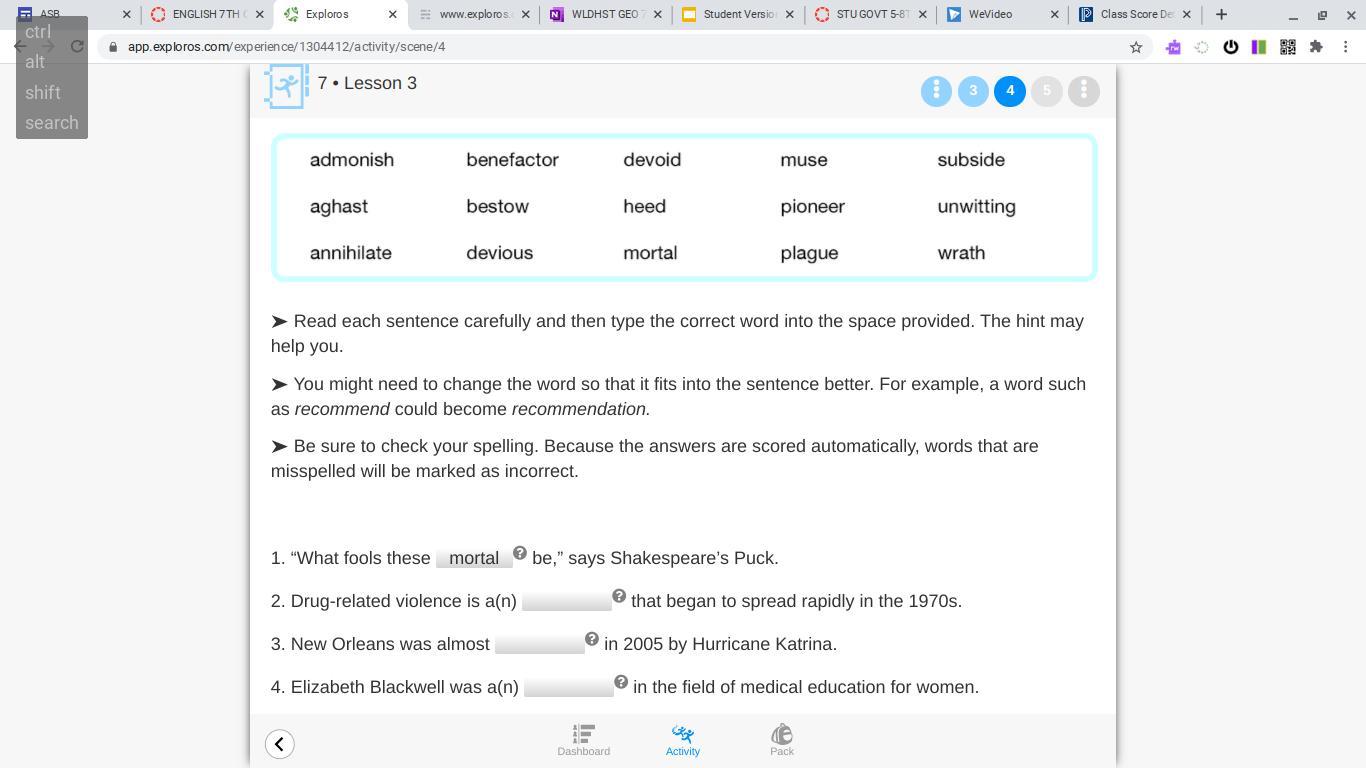
Task: Close the STU GOVT tab
Action: 922,14
